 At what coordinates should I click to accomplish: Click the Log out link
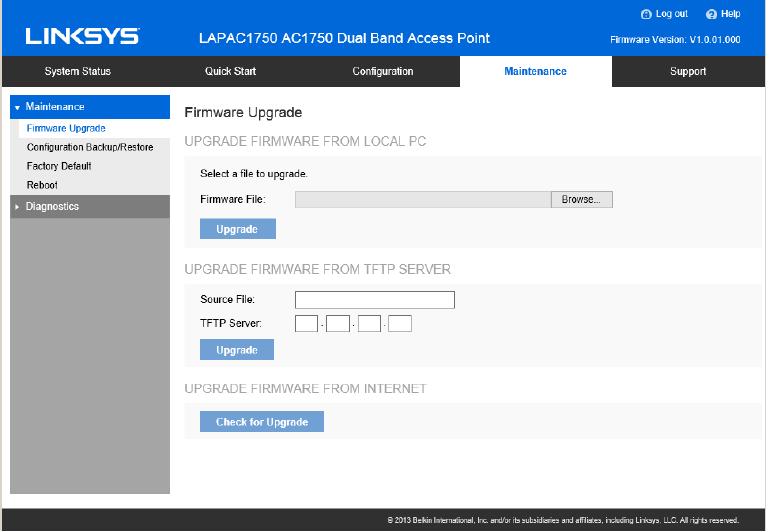[671, 14]
